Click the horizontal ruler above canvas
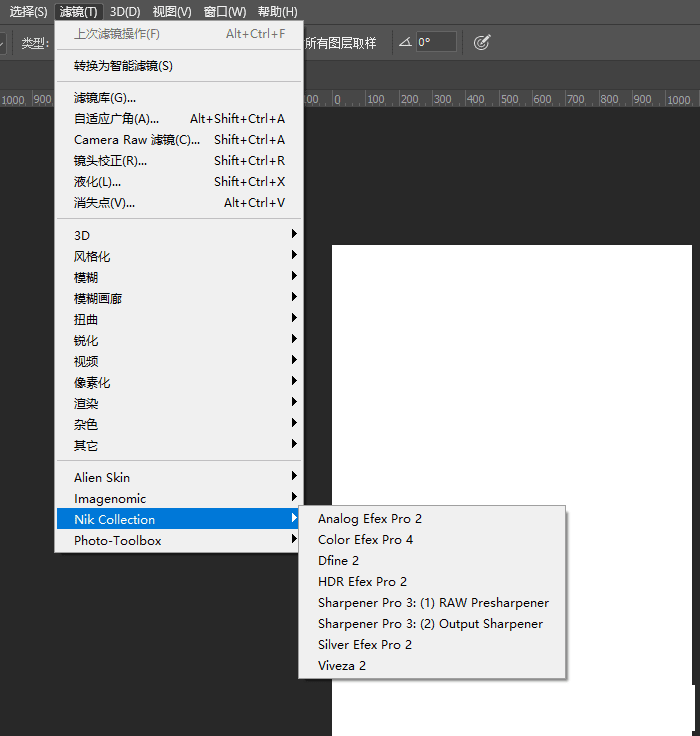The height and width of the screenshot is (736, 700). [500, 99]
